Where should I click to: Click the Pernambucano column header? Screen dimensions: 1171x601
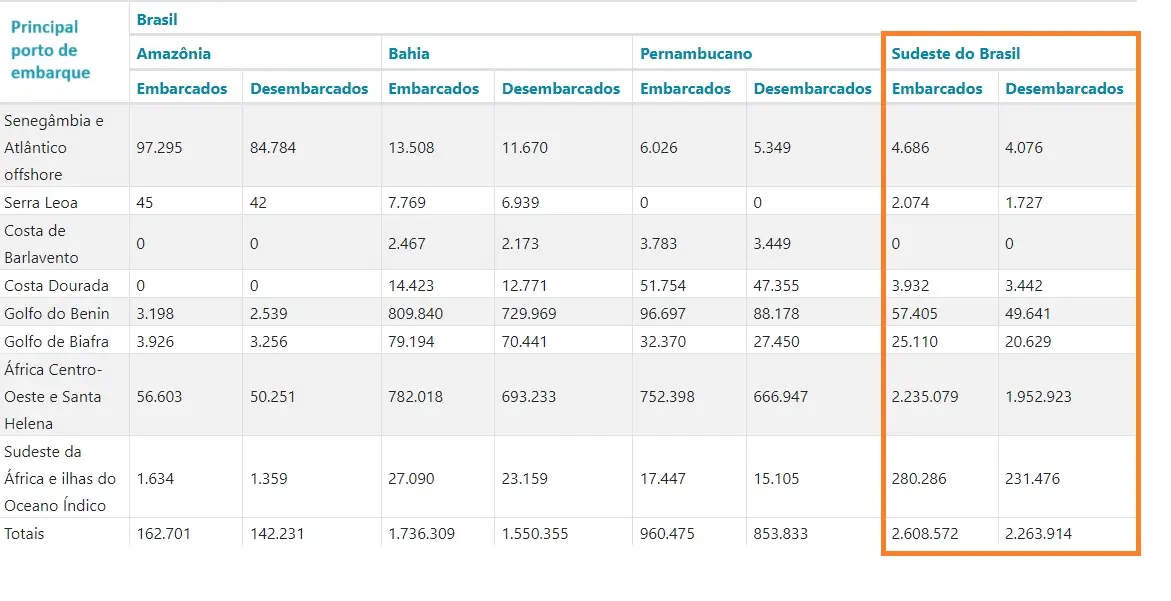click(x=695, y=54)
